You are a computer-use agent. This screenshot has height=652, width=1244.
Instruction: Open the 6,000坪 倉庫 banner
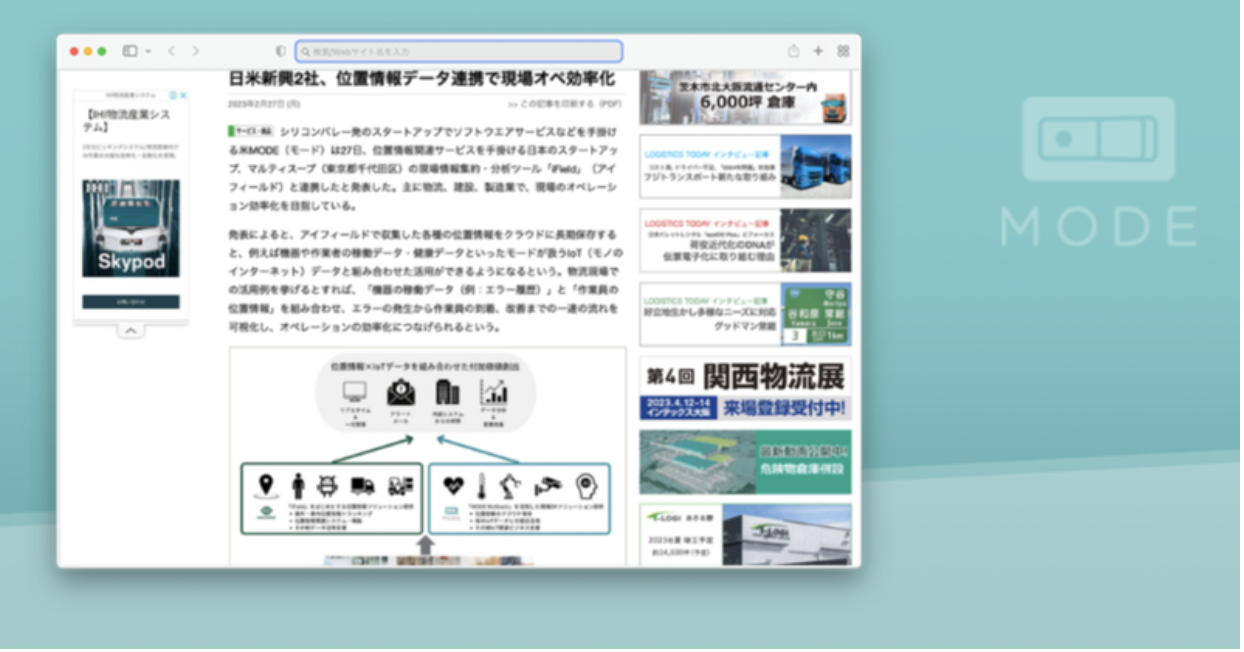746,98
